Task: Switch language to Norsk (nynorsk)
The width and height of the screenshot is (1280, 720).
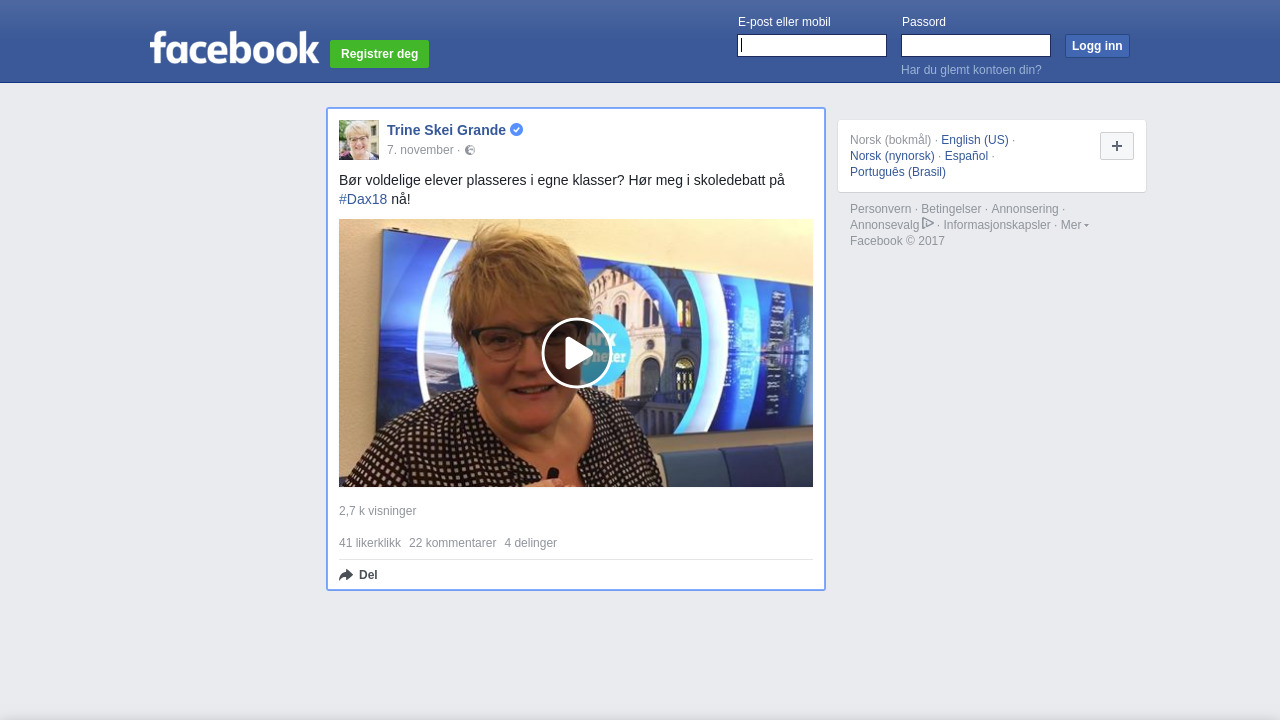Action: (x=892, y=156)
